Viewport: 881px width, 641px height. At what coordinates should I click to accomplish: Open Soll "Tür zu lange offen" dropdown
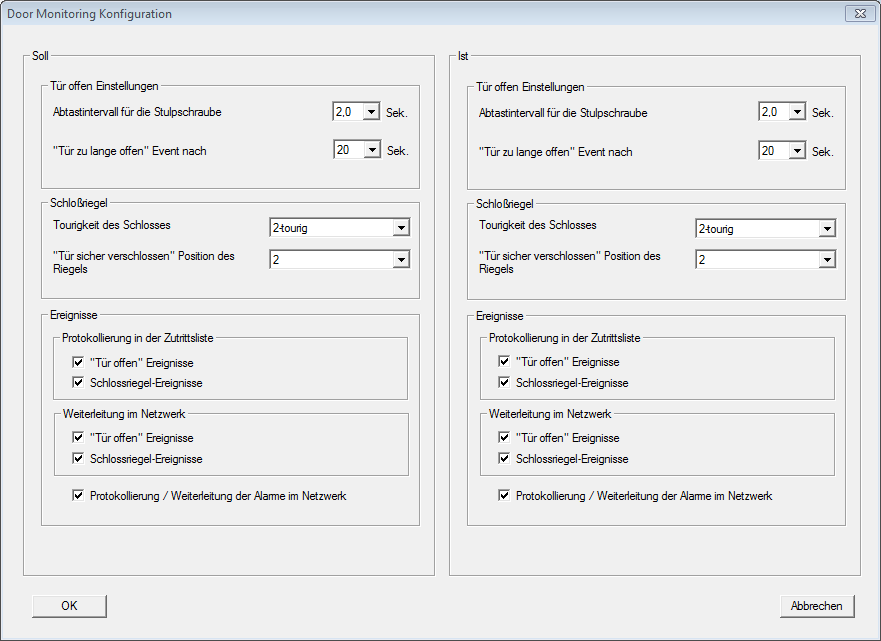coord(372,150)
